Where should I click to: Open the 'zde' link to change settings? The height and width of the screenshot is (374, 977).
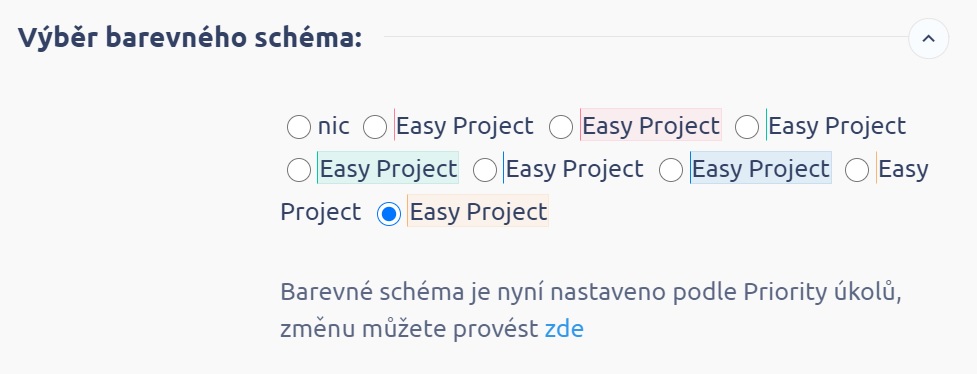[x=564, y=328]
